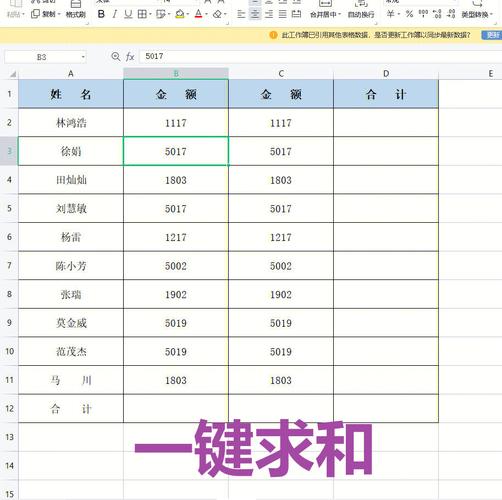Click the orange warning icon in notification bar
The height and width of the screenshot is (500, 502).
[273, 35]
